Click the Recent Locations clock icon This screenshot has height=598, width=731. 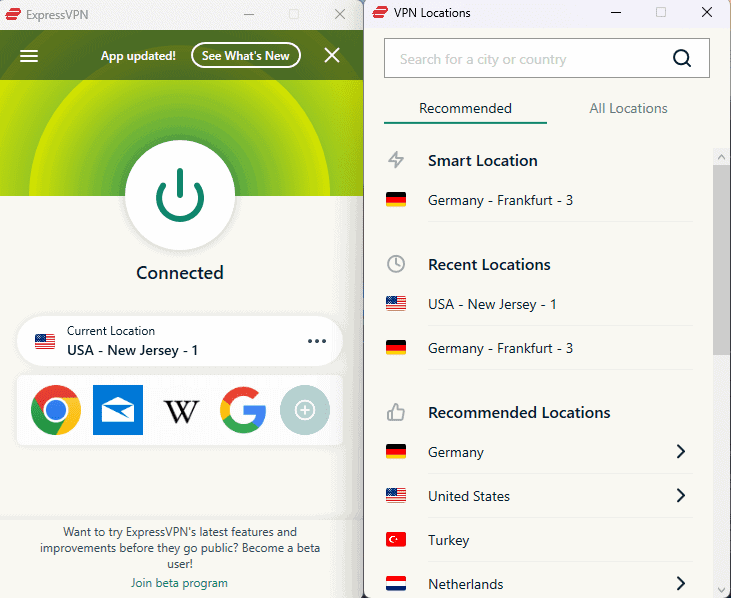coord(396,264)
